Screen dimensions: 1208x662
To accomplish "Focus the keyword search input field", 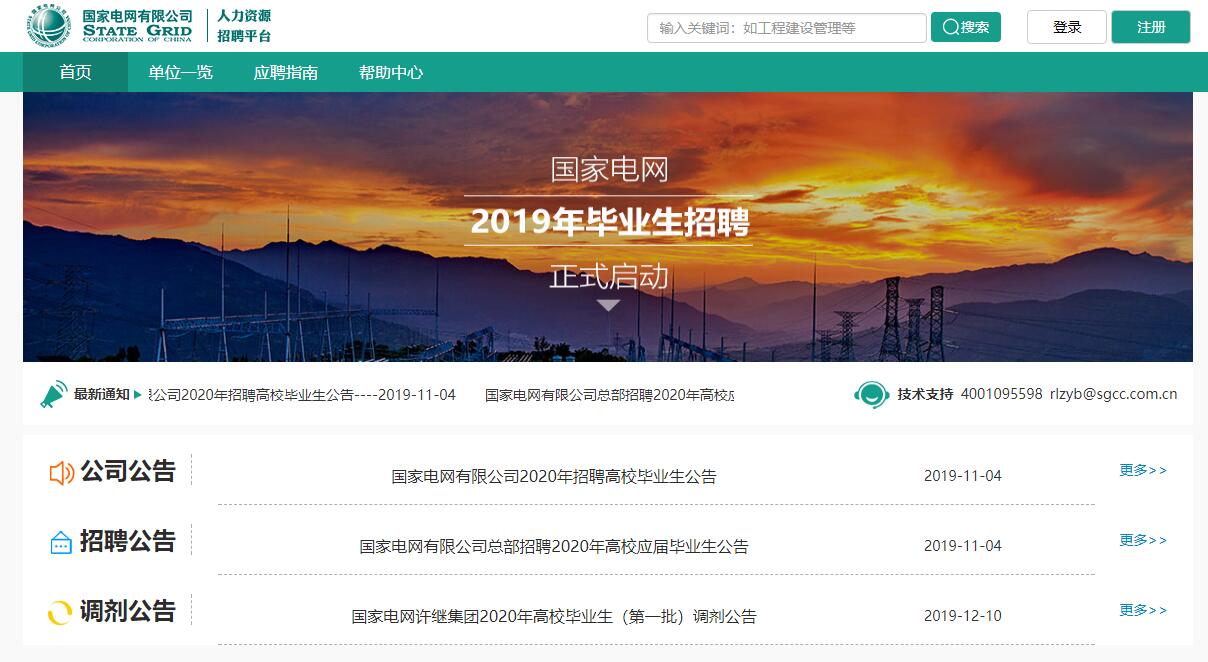I will tap(787, 28).
